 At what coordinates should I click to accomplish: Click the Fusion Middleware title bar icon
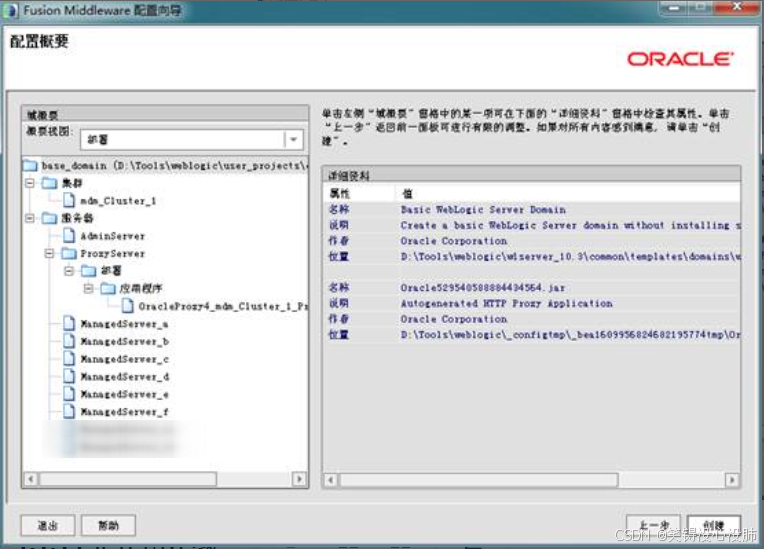(x=11, y=11)
